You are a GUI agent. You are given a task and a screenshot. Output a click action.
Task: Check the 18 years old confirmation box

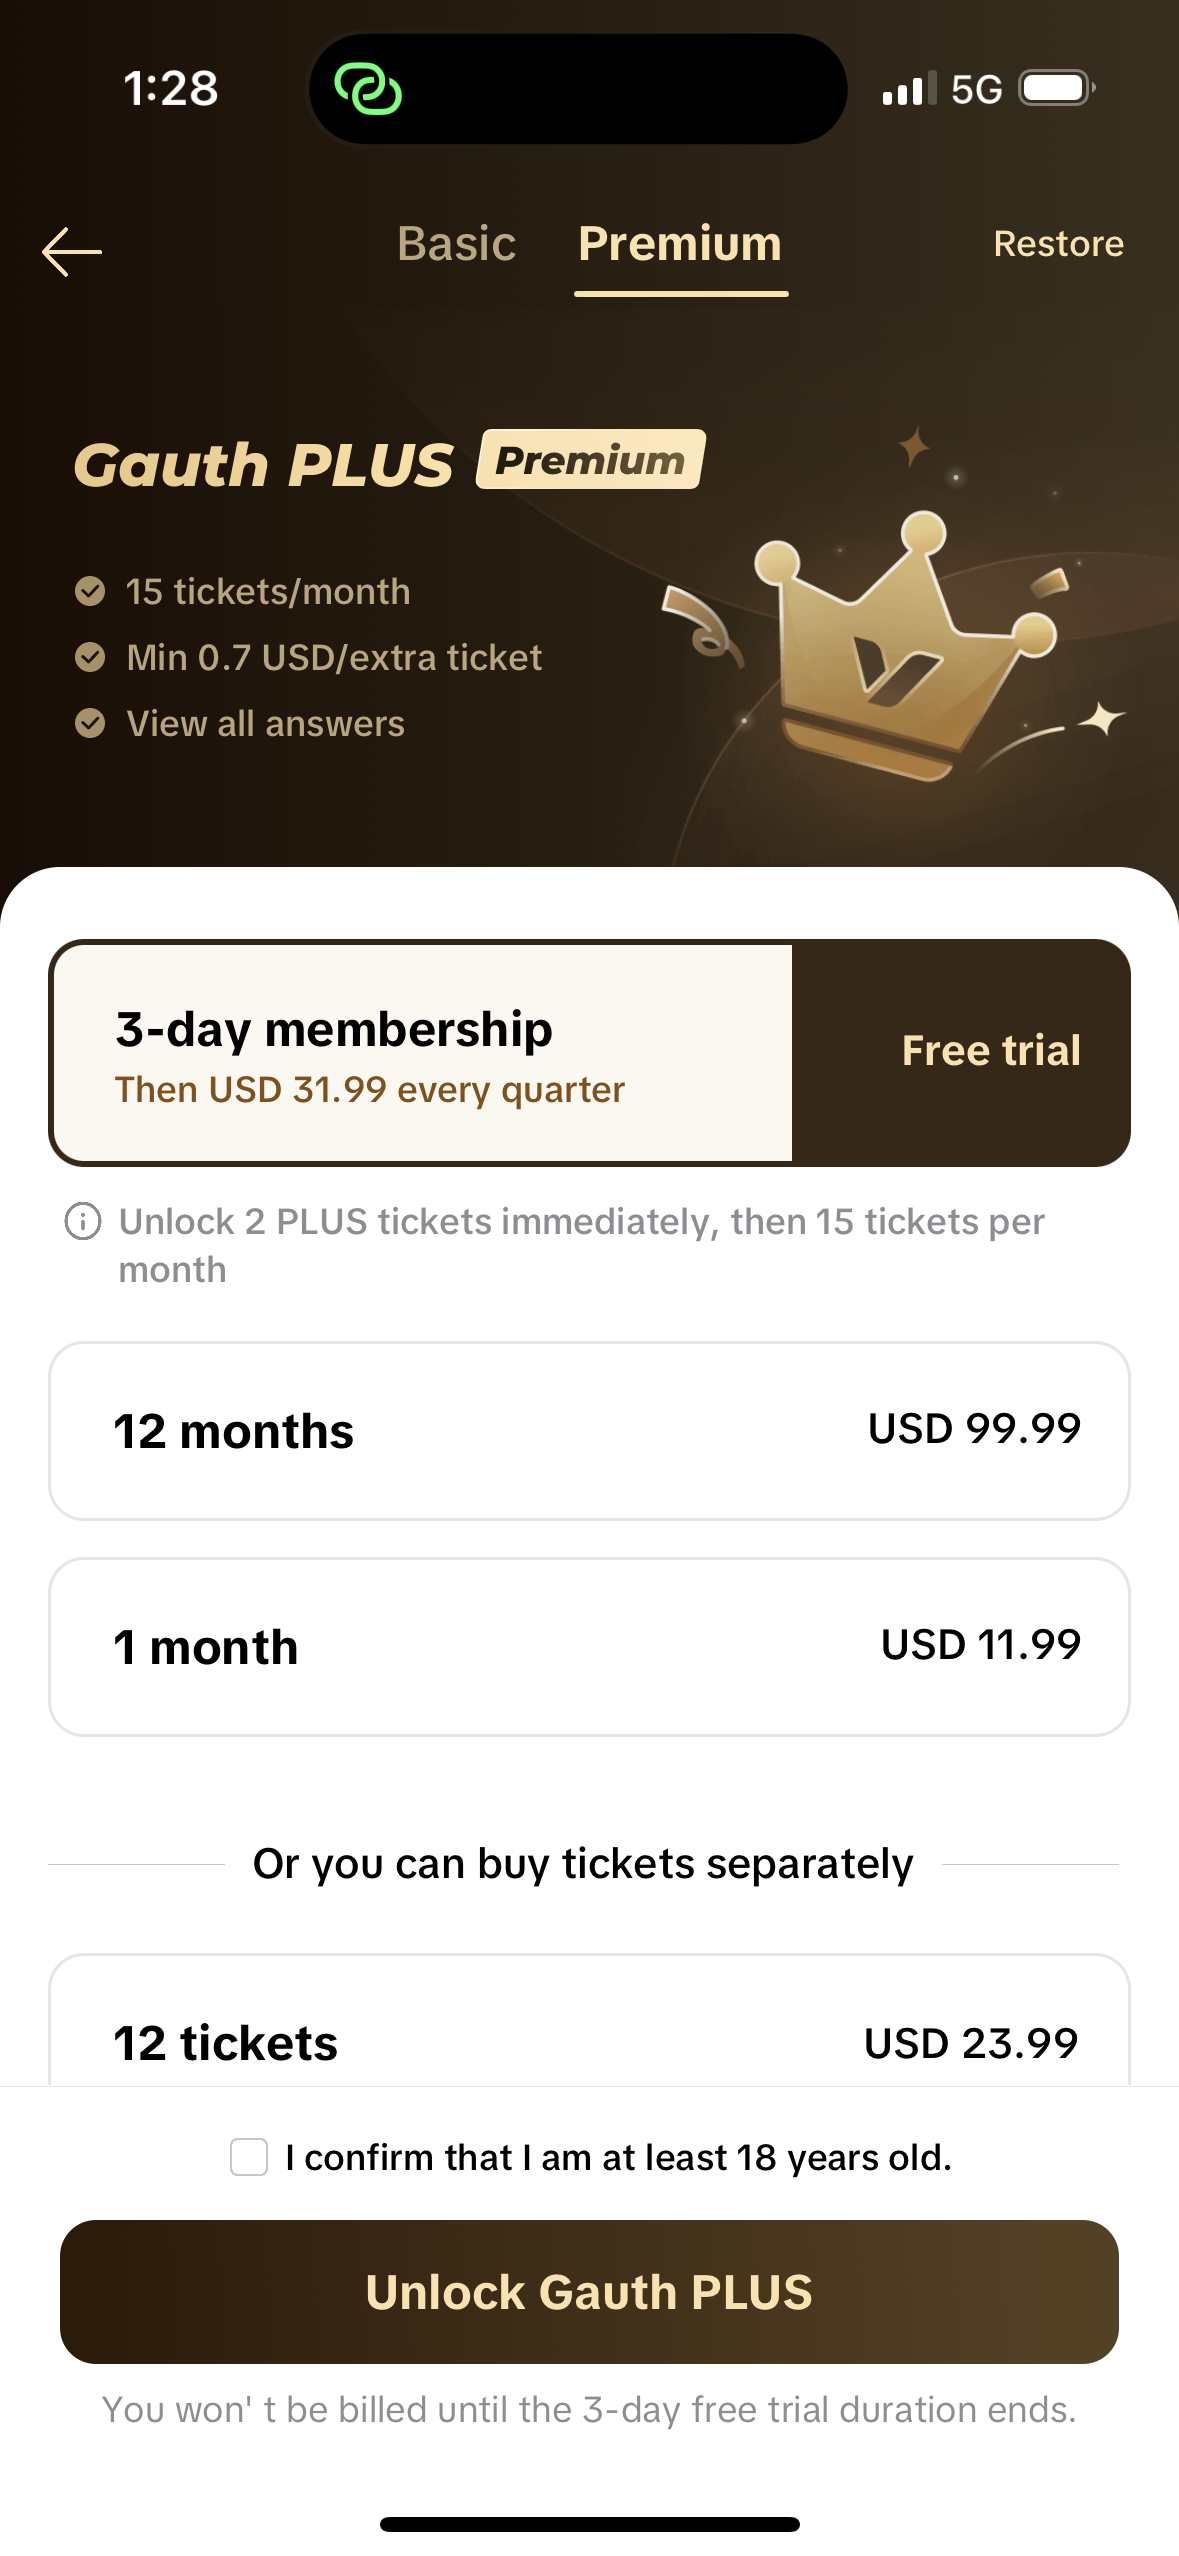(x=249, y=2157)
